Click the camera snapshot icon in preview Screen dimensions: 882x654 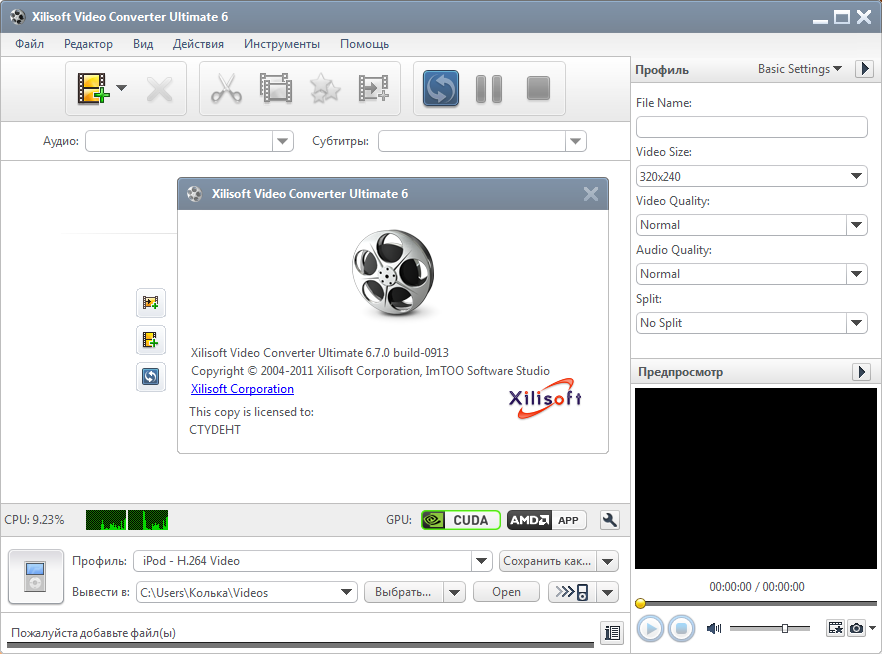857,628
